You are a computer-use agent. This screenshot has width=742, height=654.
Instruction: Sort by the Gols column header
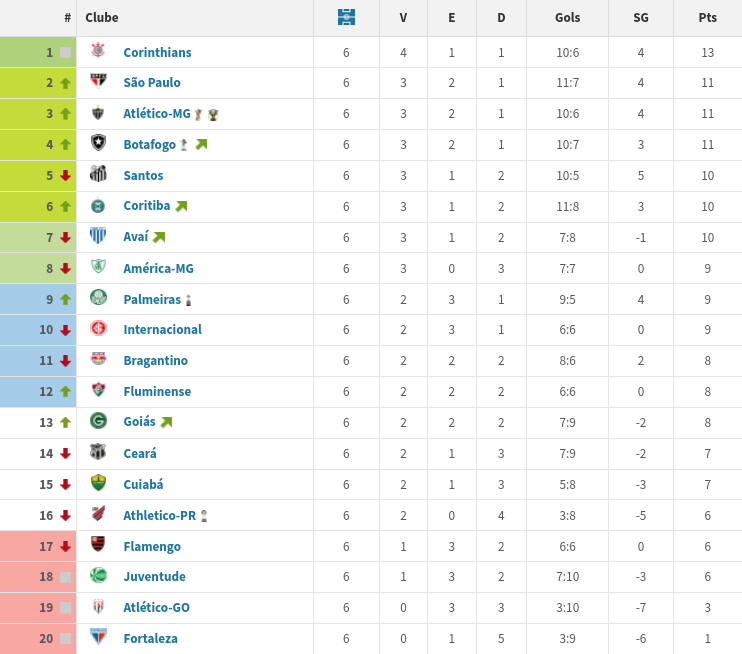567,18
